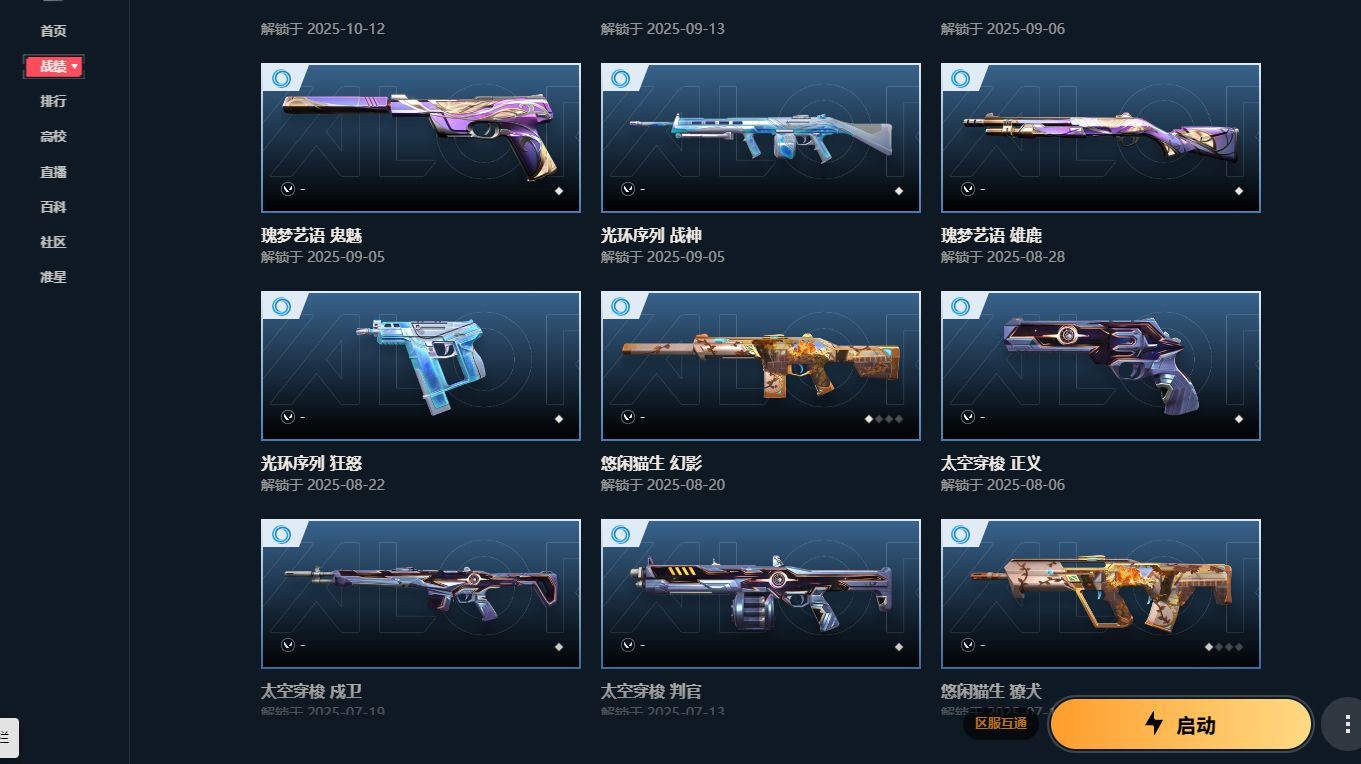
Task: Open the 准星 crosshair section
Action: click(53, 277)
